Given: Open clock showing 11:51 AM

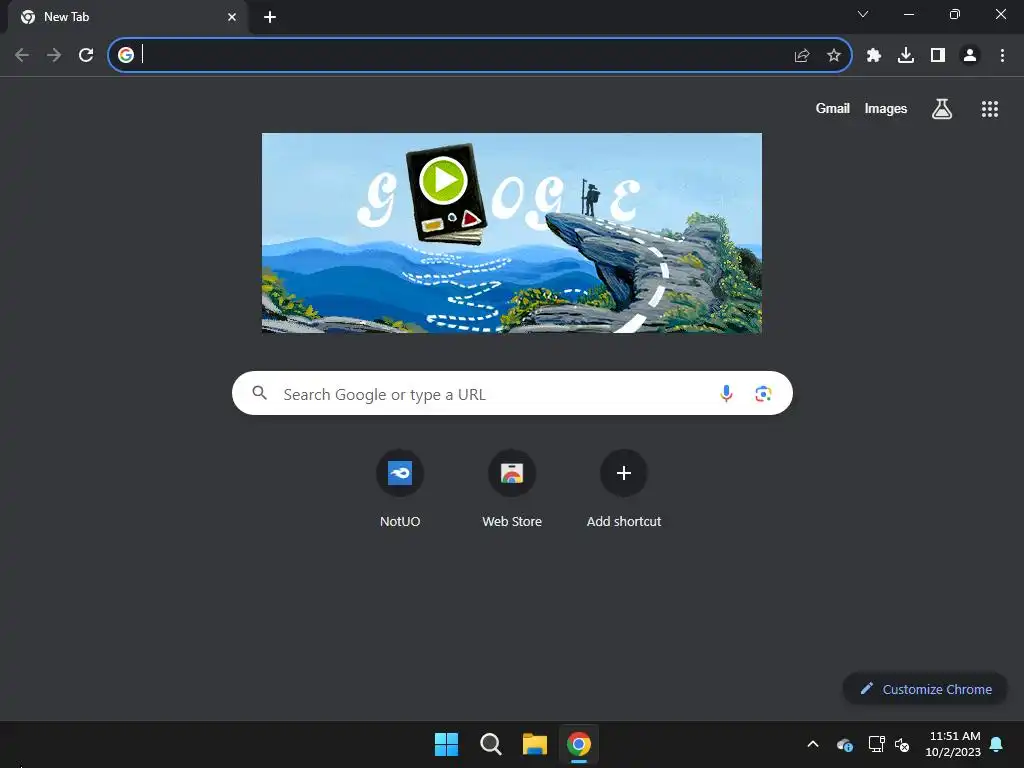Looking at the screenshot, I should click(x=953, y=744).
